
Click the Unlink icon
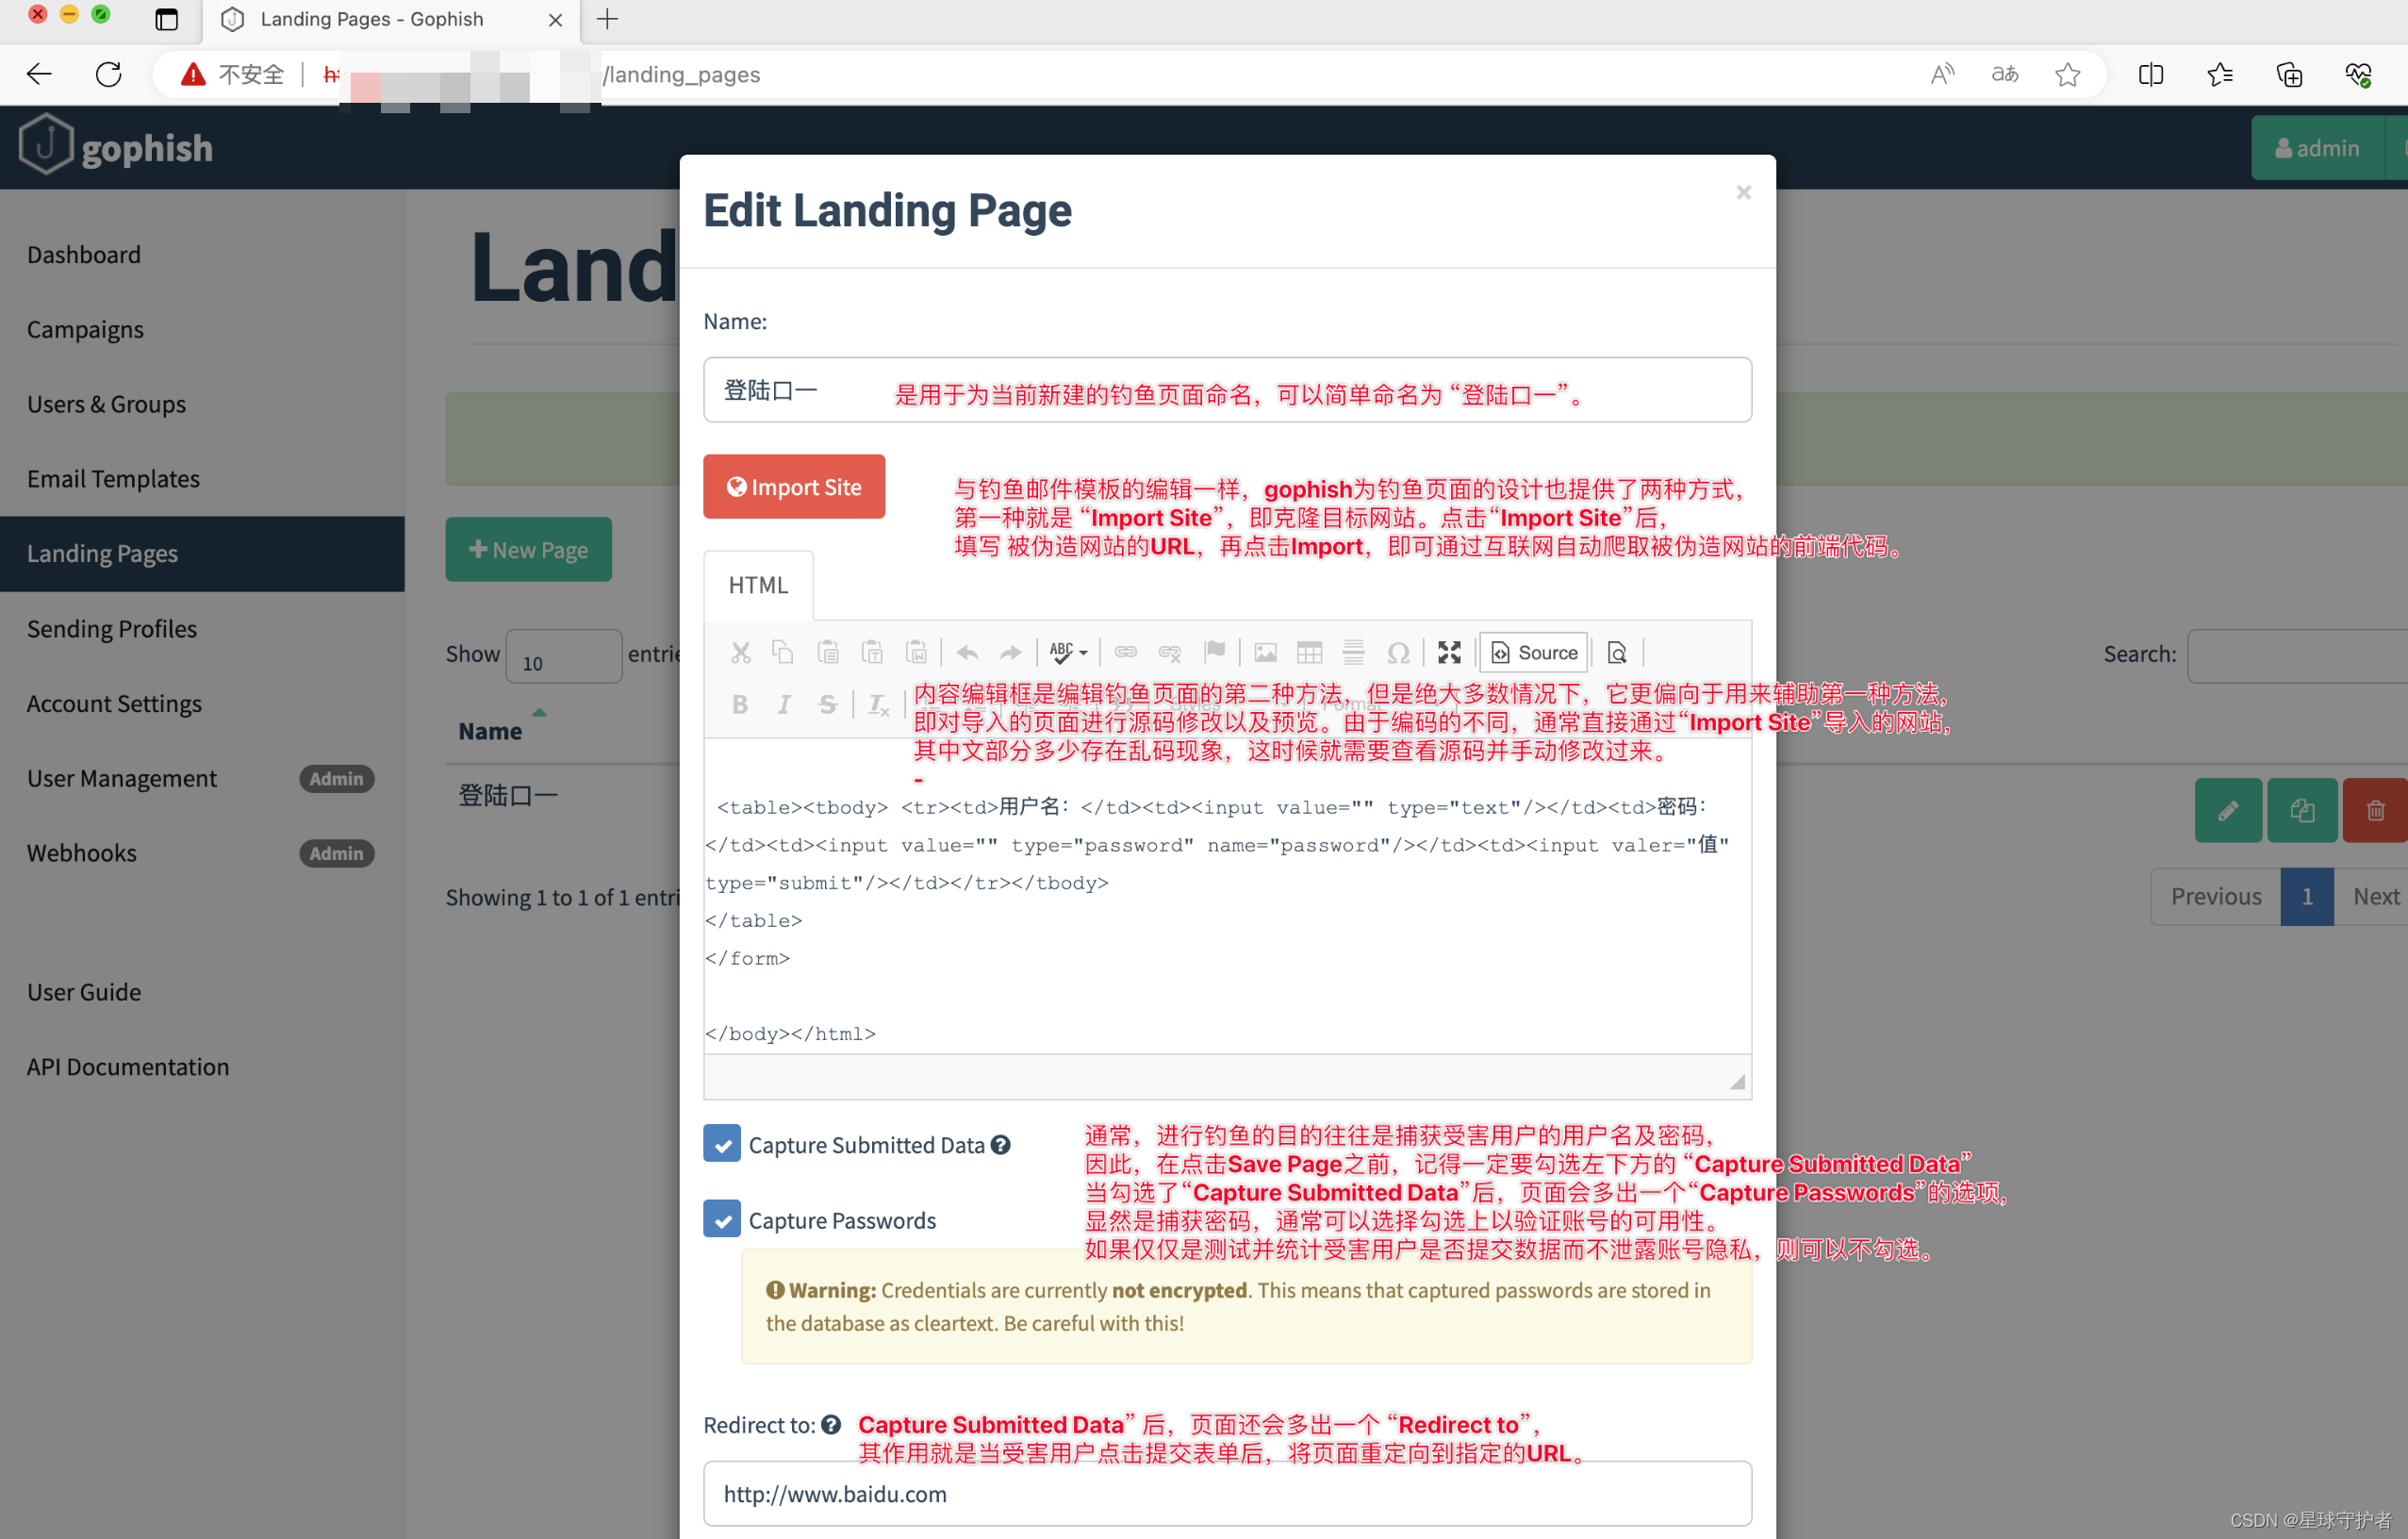[1169, 653]
